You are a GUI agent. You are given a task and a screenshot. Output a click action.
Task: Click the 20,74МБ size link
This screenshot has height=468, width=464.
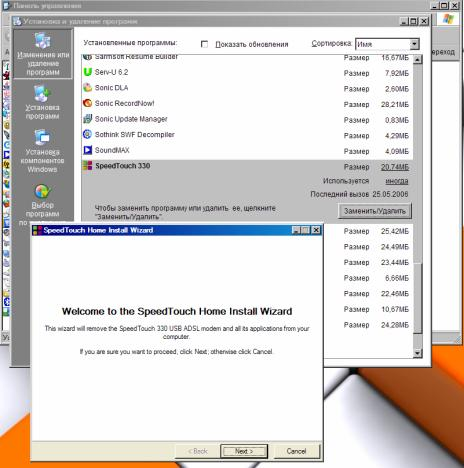tap(395, 167)
